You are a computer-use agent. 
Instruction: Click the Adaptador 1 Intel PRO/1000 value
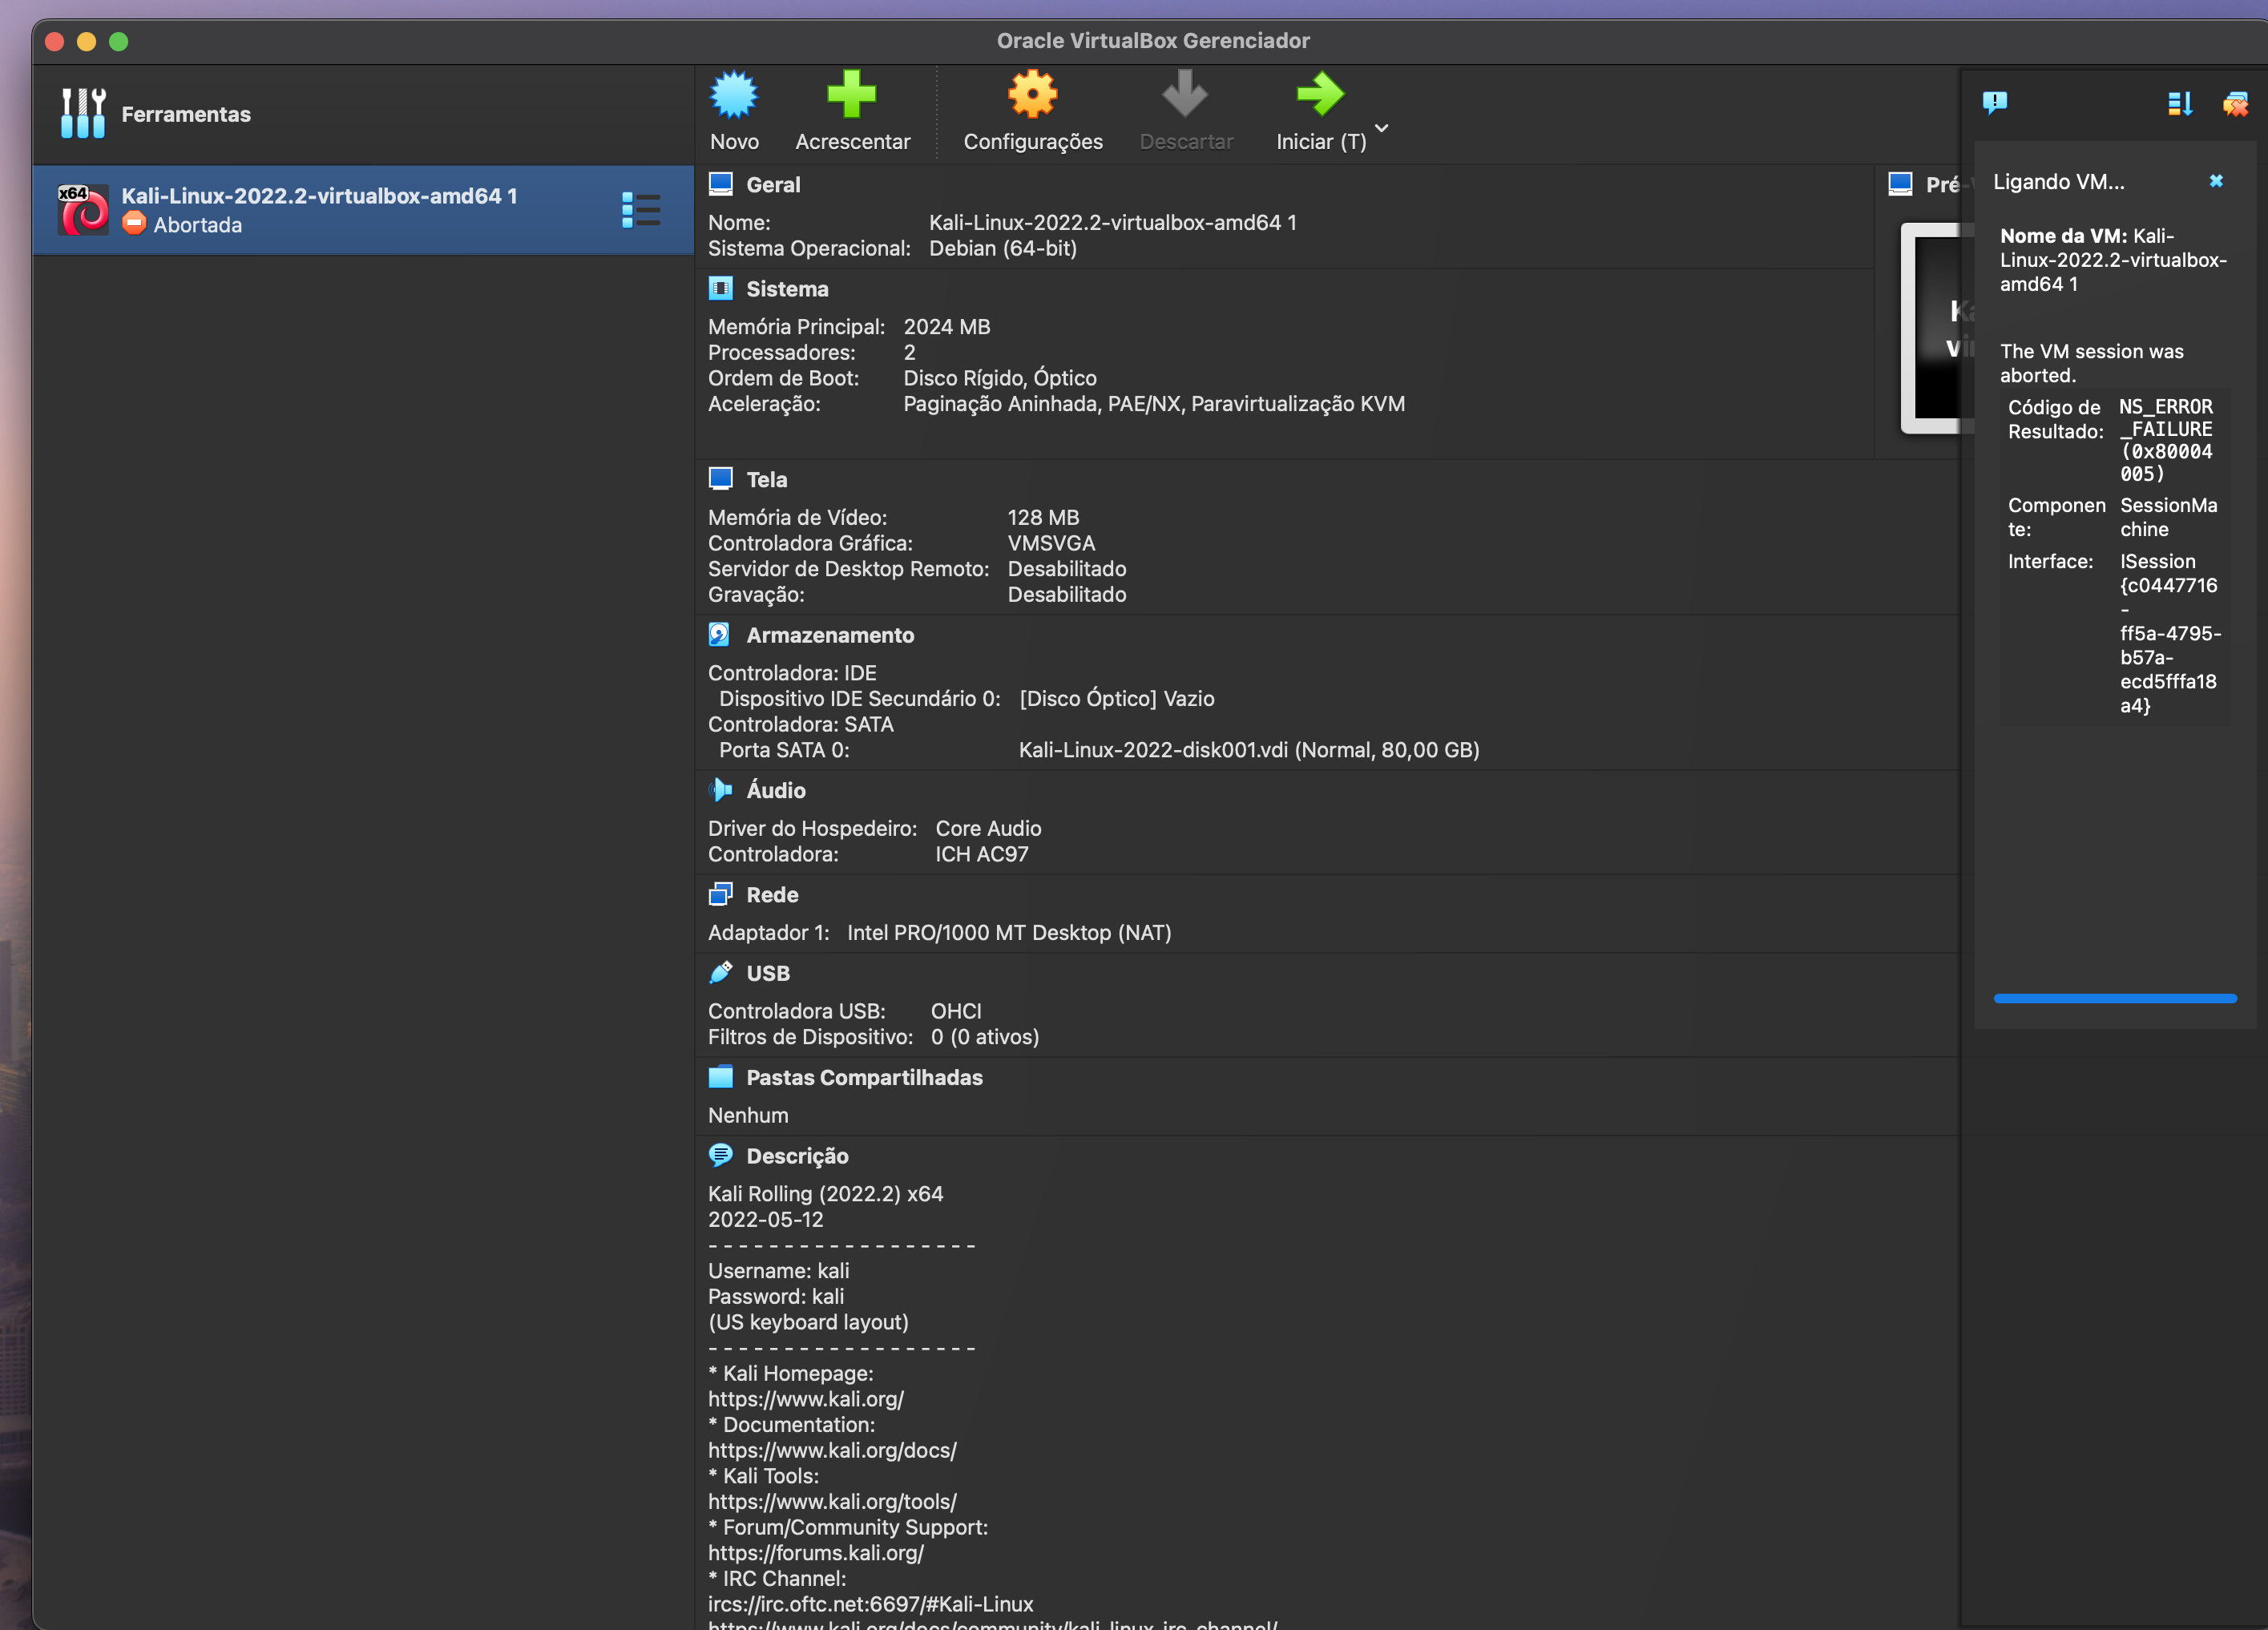coord(1009,933)
